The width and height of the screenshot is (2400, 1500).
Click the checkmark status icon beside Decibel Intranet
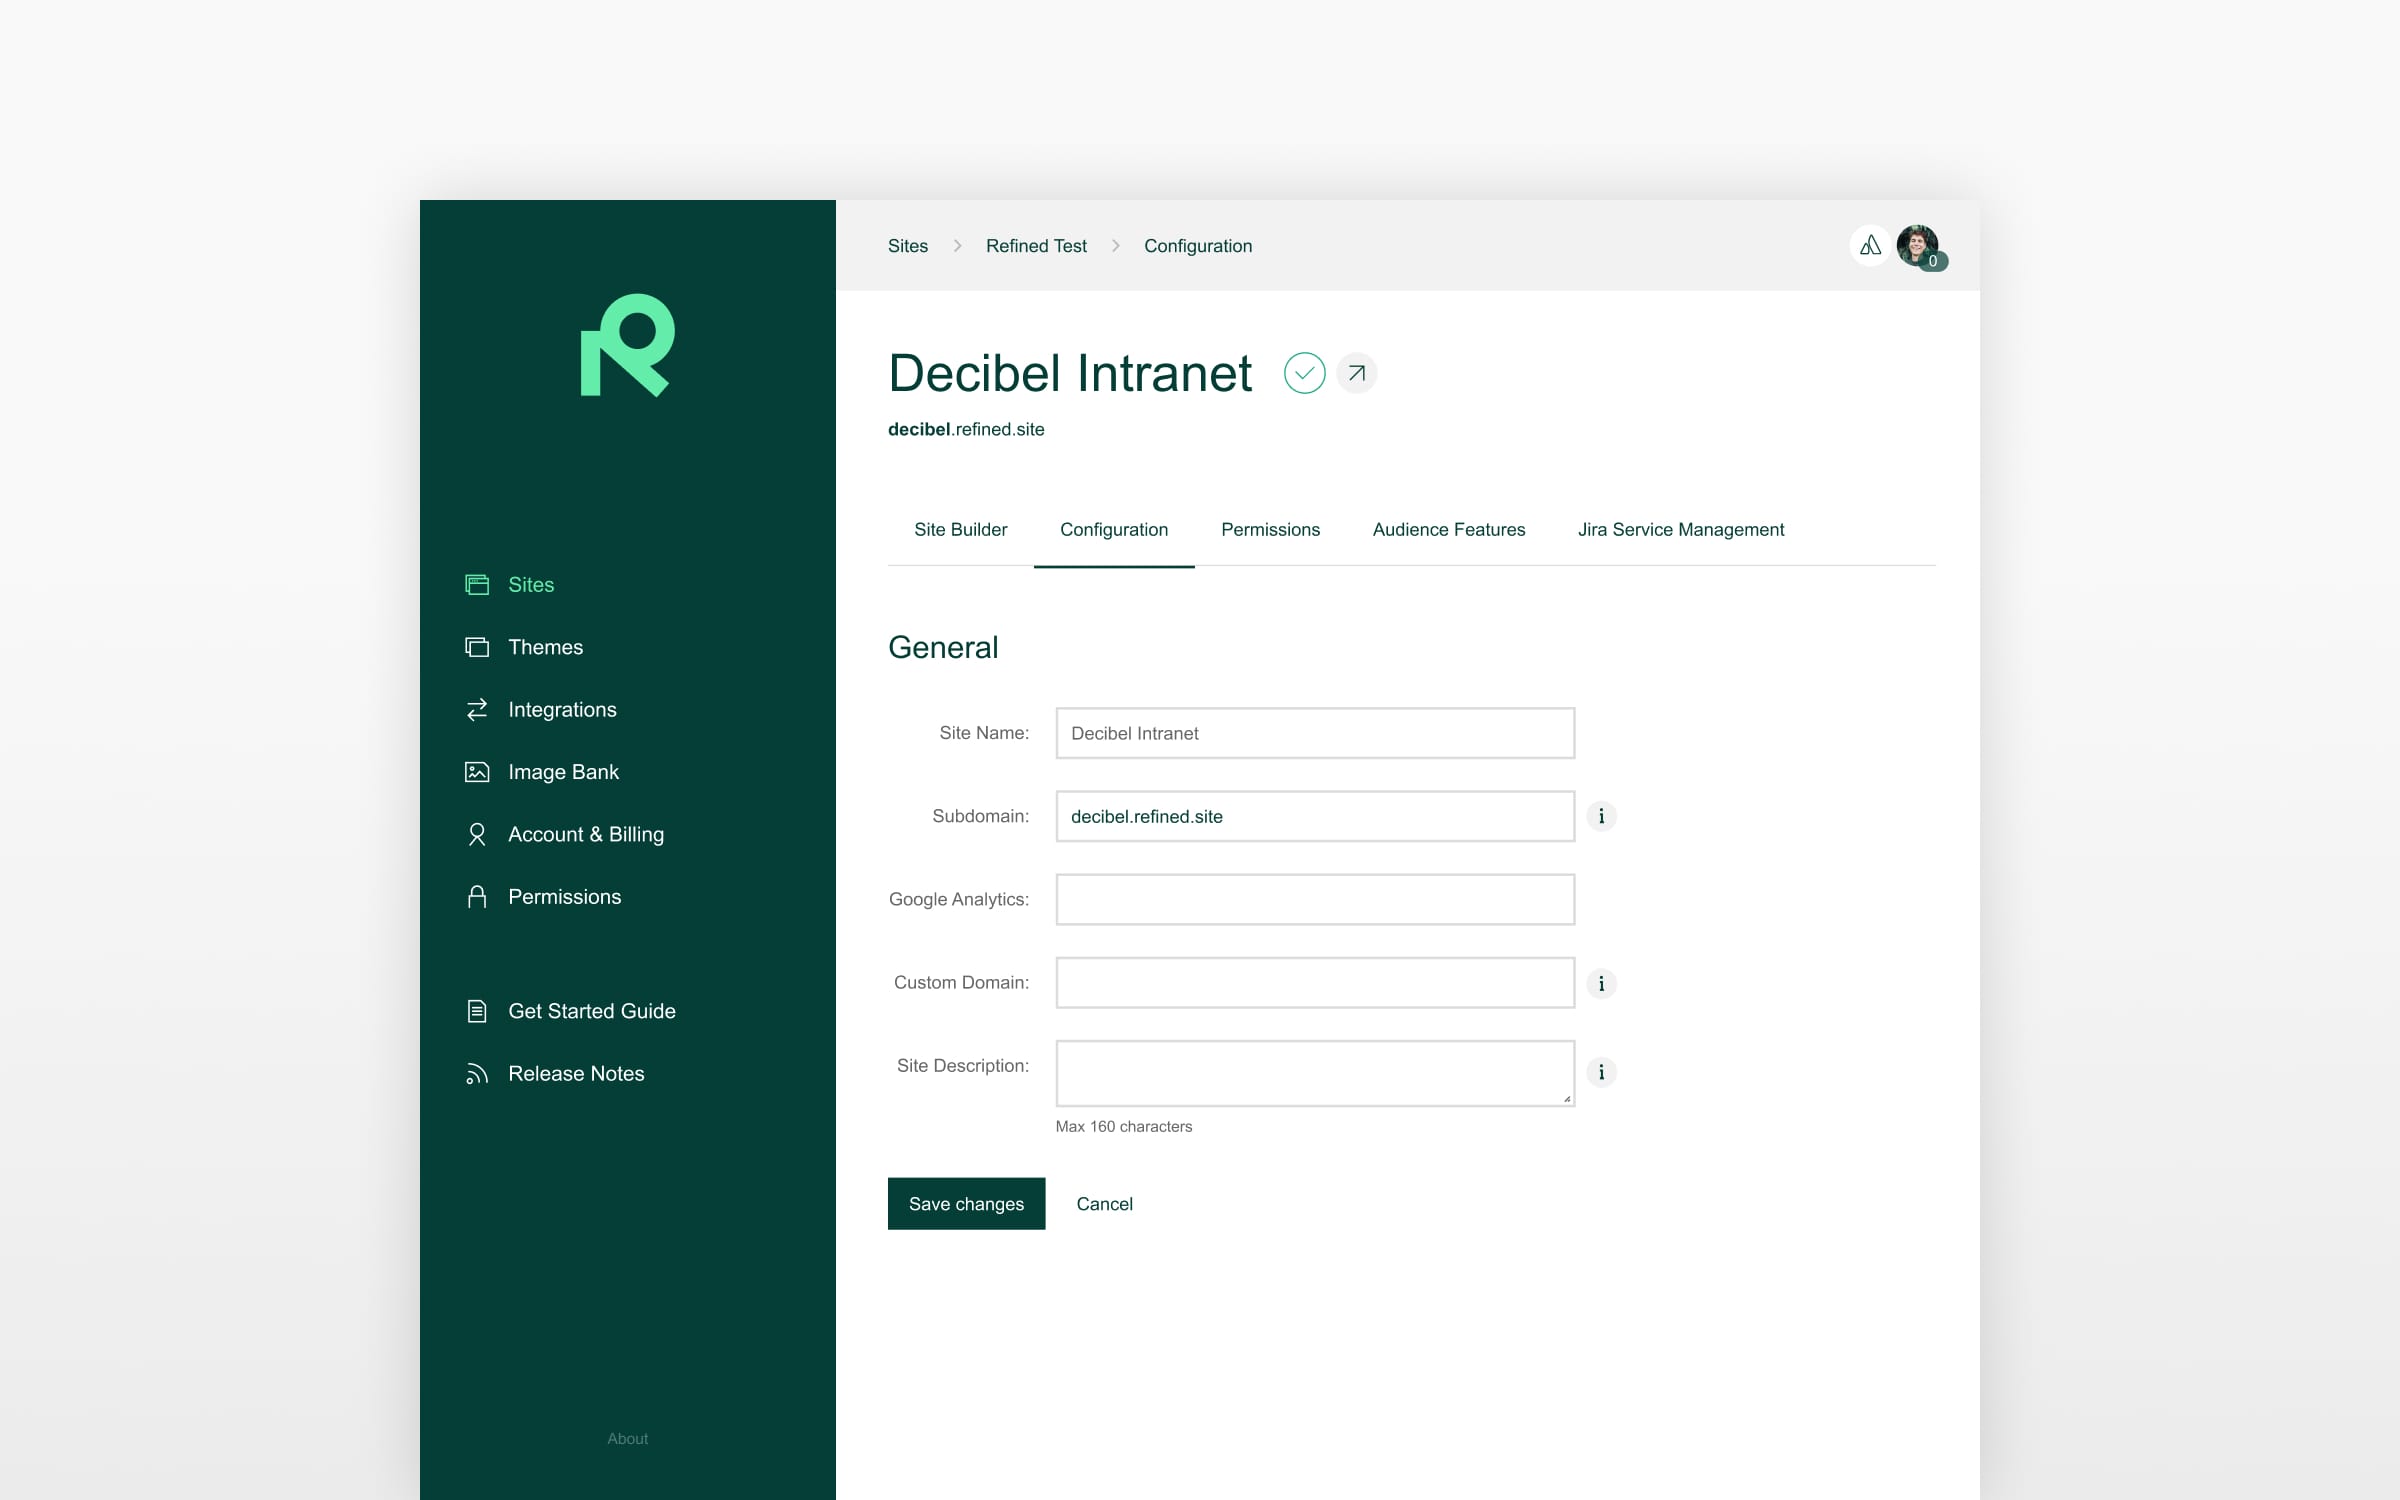point(1303,373)
